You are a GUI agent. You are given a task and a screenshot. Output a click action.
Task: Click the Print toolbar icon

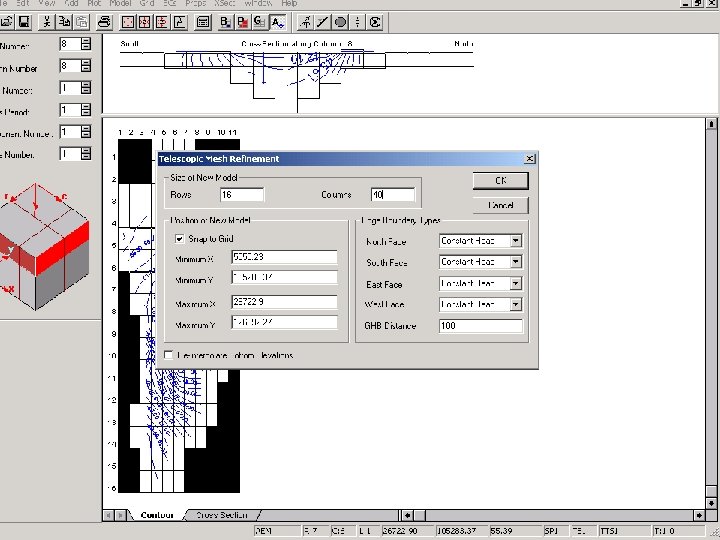105,22
